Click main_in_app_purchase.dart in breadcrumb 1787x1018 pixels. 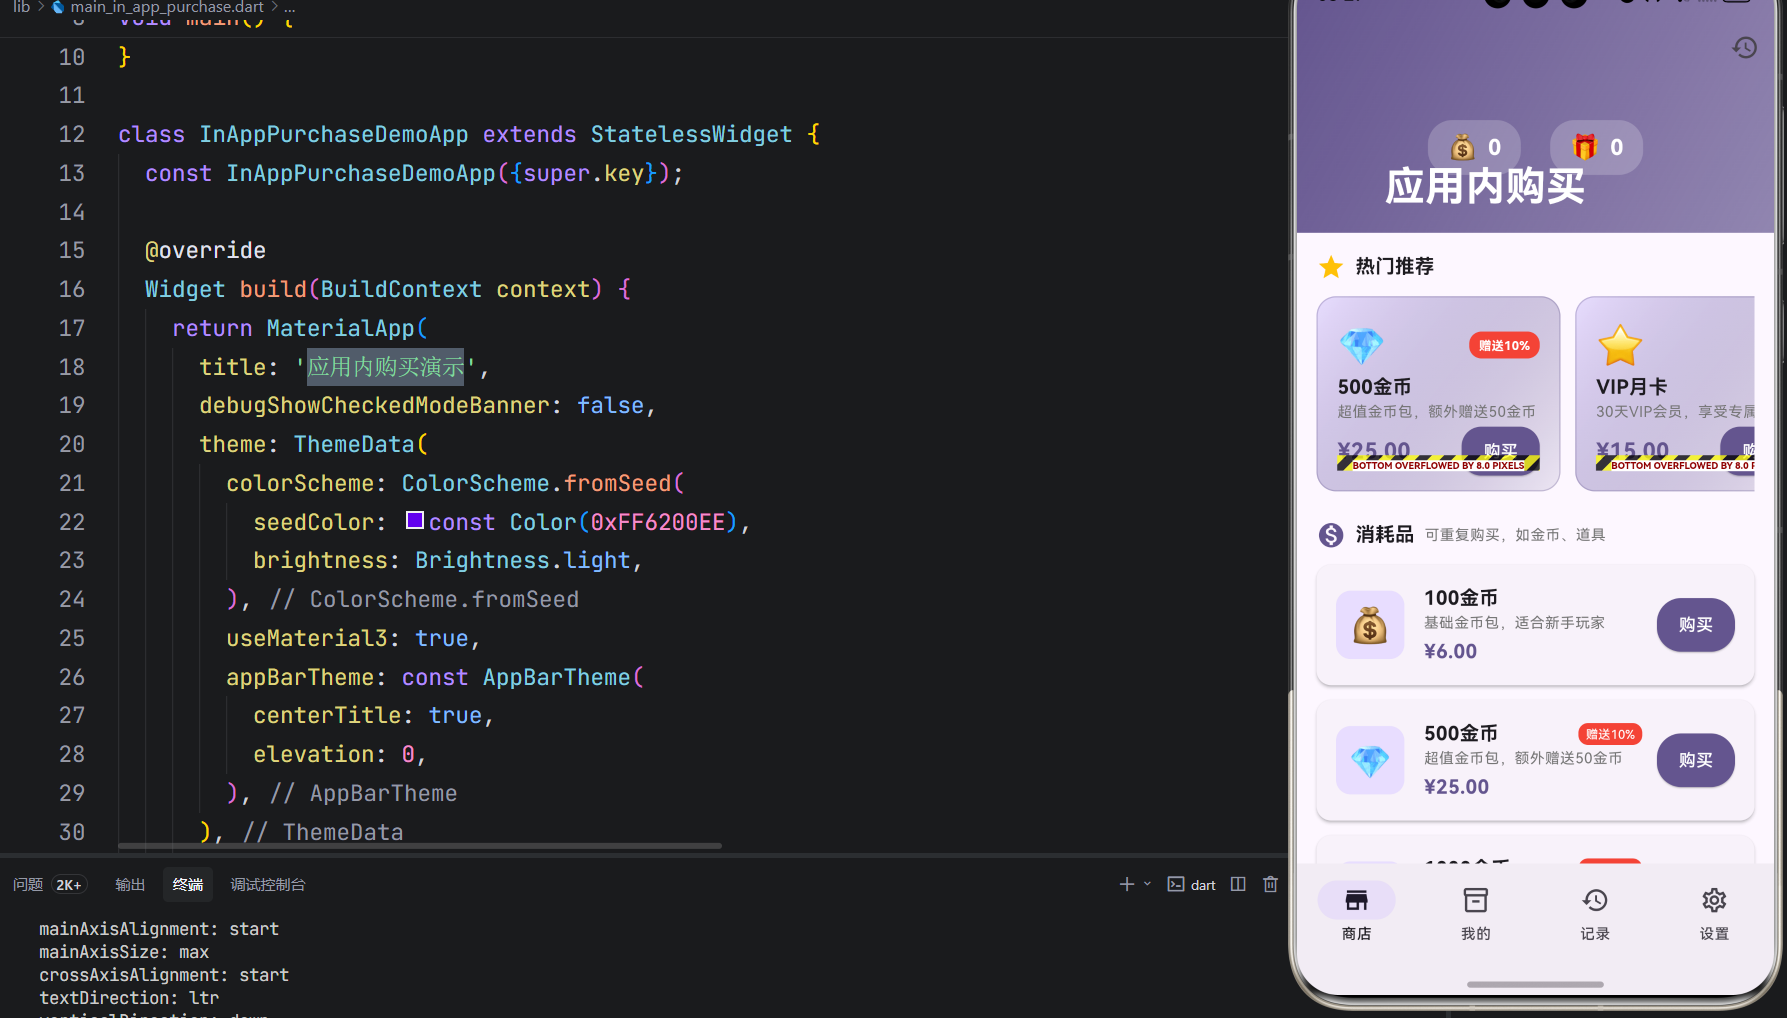(167, 7)
